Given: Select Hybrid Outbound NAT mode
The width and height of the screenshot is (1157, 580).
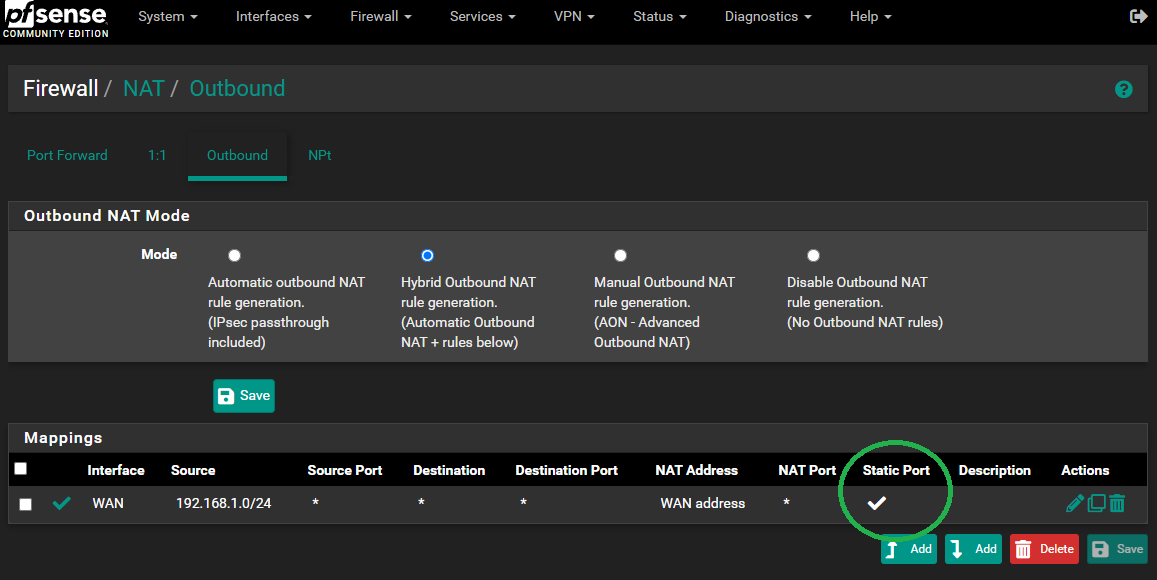Looking at the screenshot, I should click(x=427, y=255).
